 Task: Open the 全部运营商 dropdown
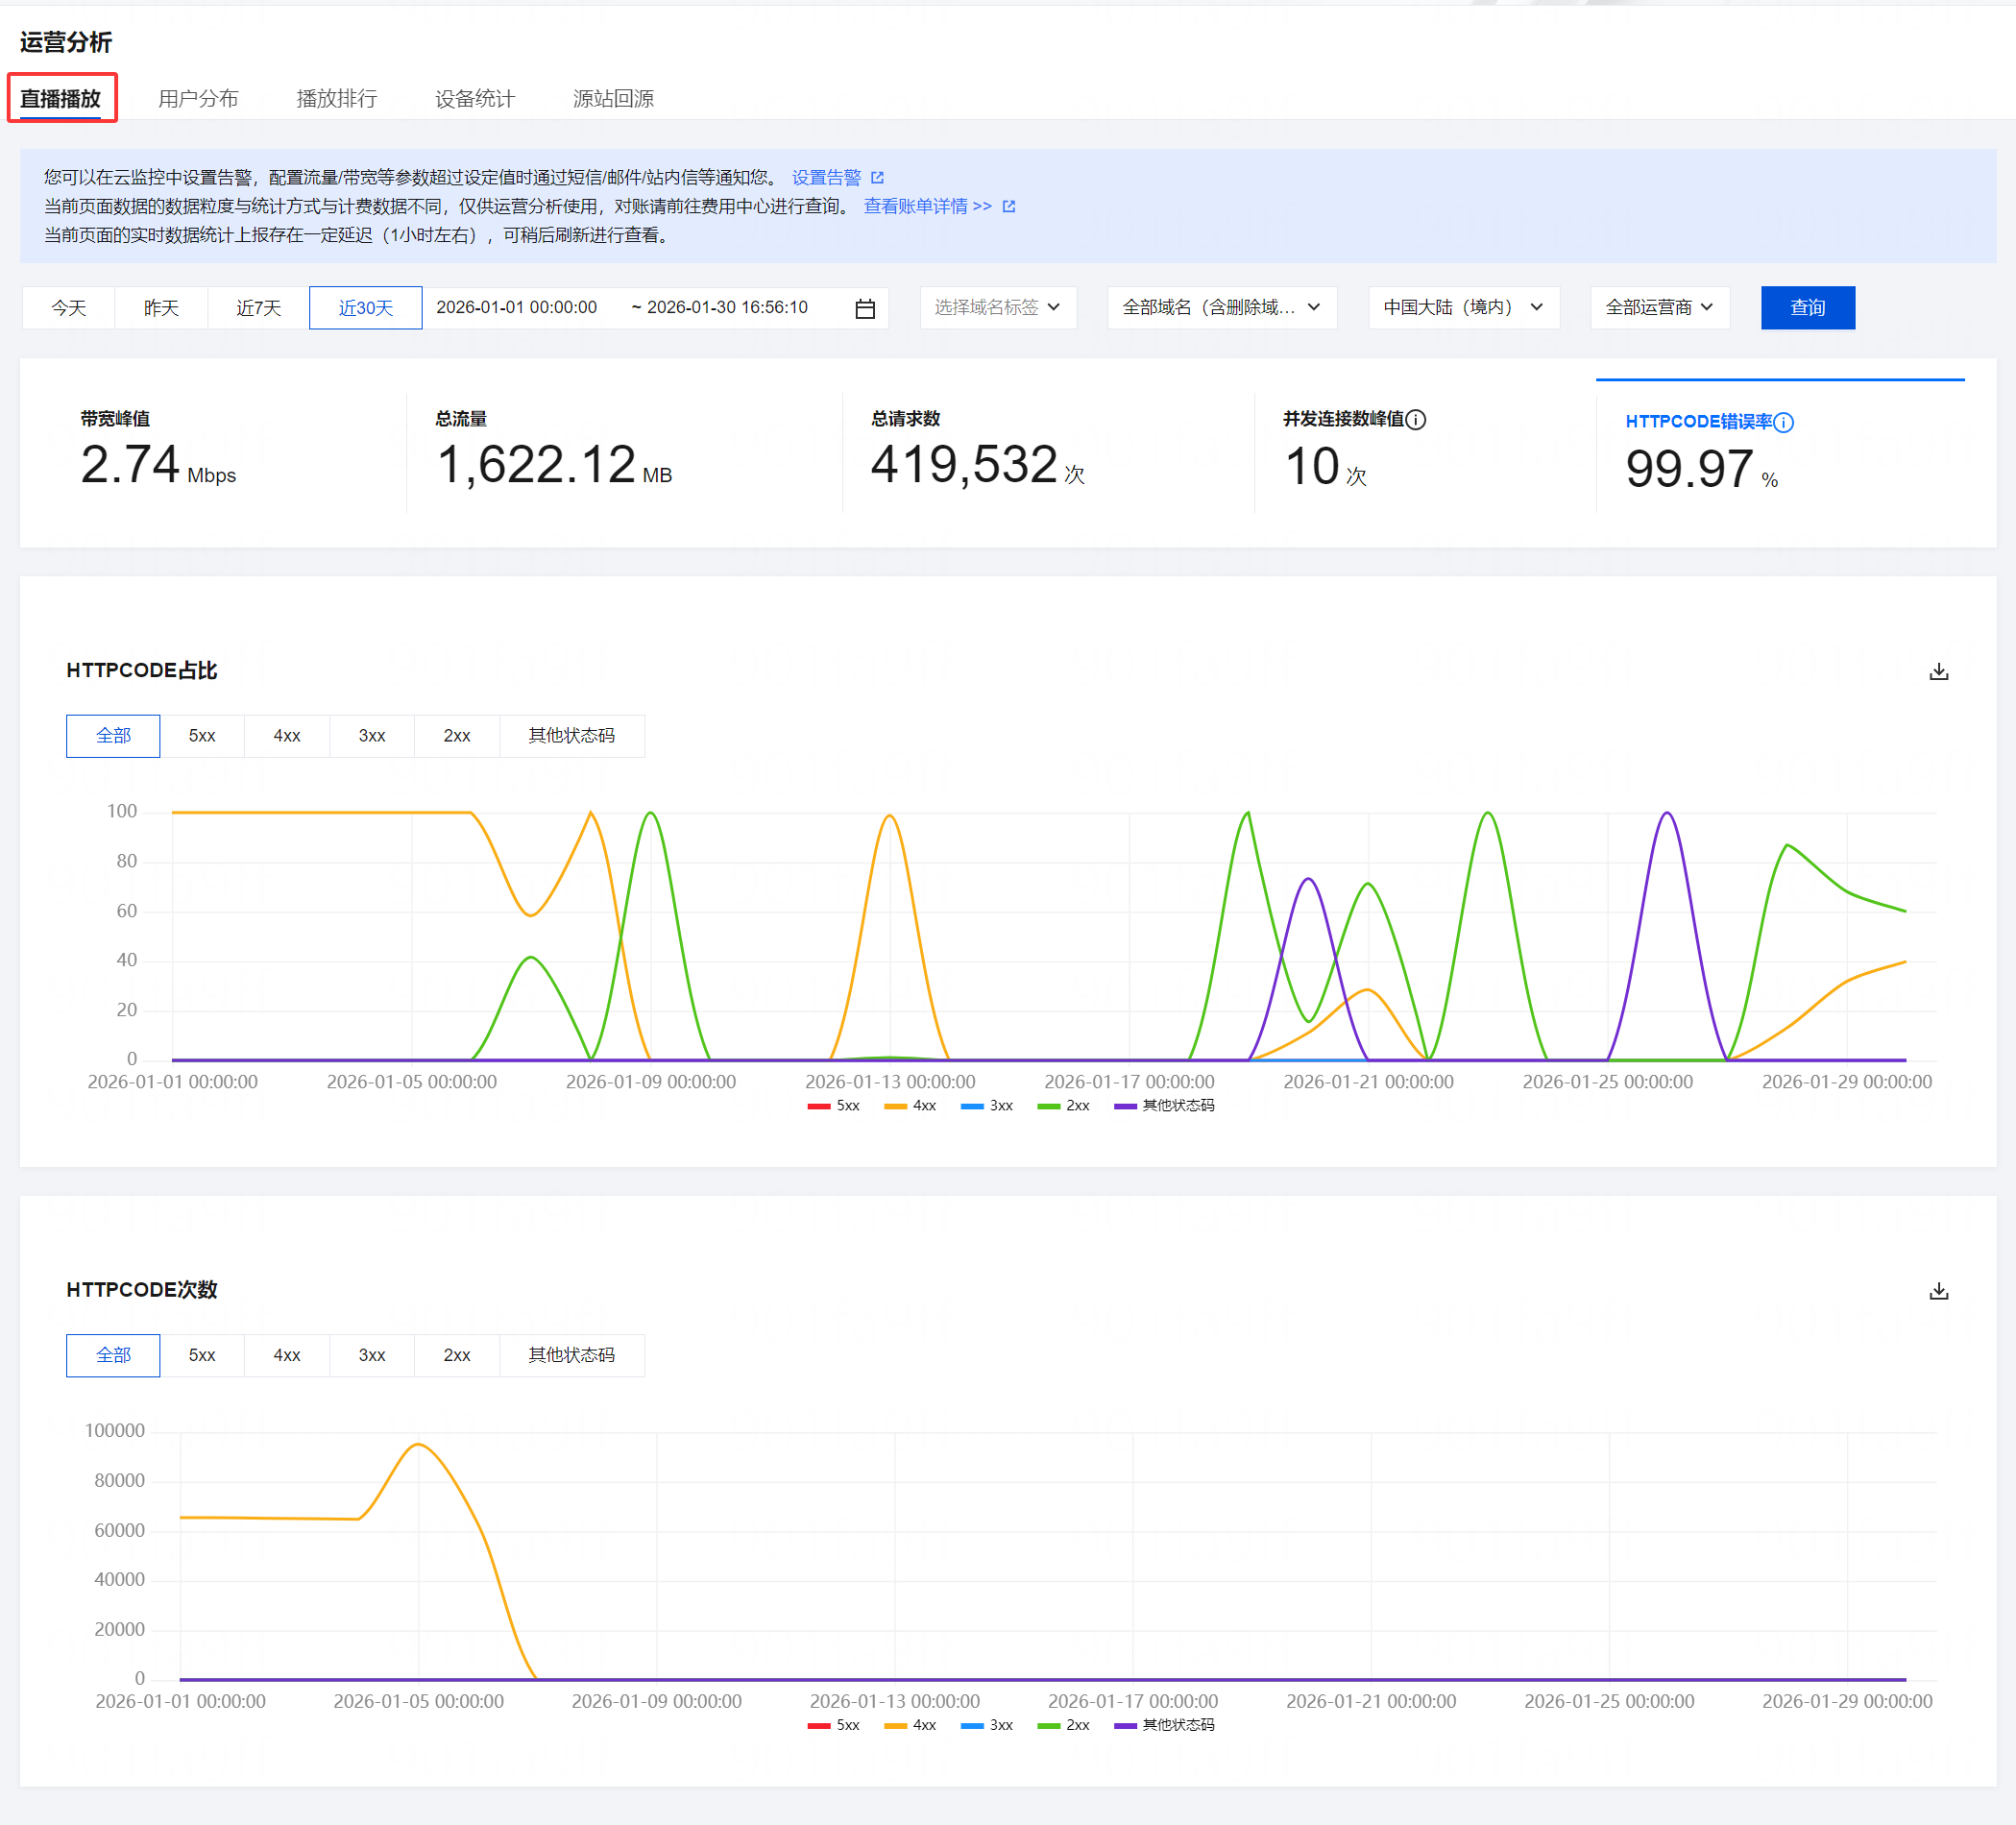1659,308
